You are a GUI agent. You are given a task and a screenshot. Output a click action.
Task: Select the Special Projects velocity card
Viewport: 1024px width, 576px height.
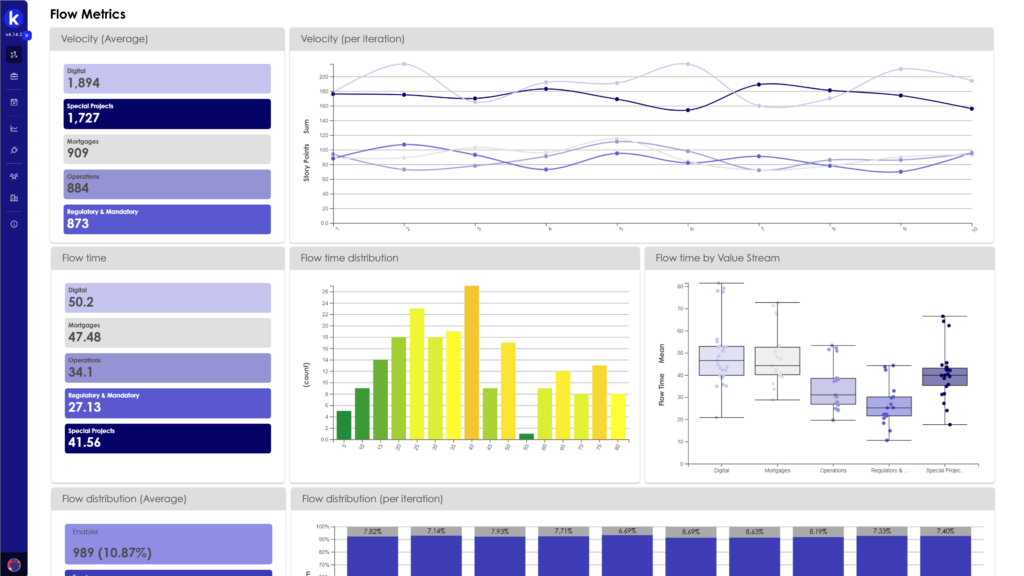(166, 112)
